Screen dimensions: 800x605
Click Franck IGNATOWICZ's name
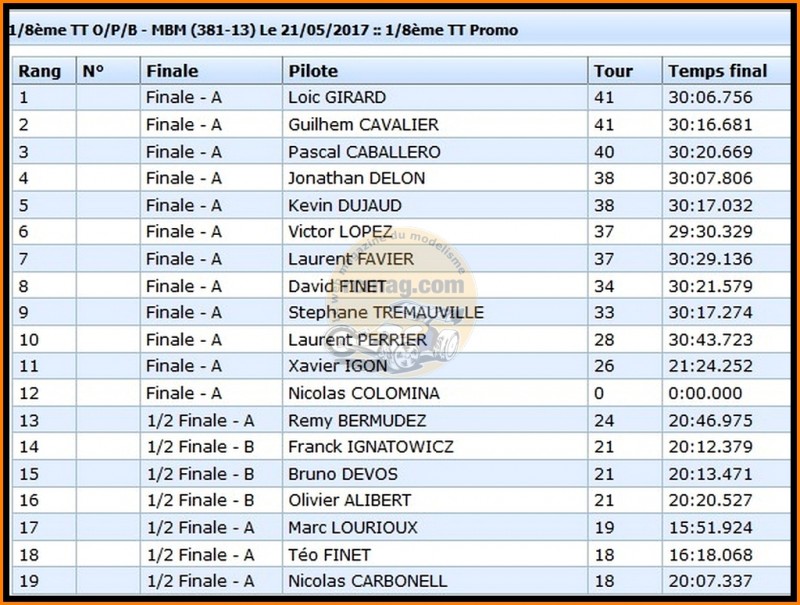point(371,447)
